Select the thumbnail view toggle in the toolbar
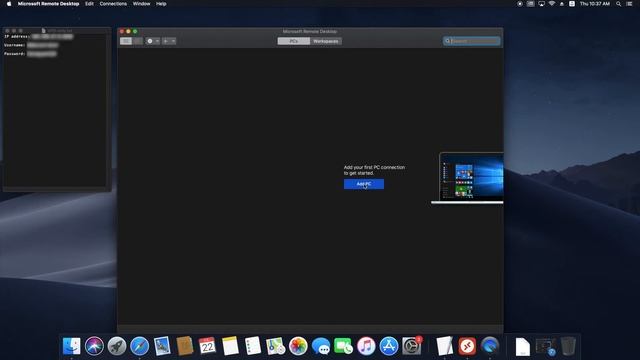 pos(126,41)
